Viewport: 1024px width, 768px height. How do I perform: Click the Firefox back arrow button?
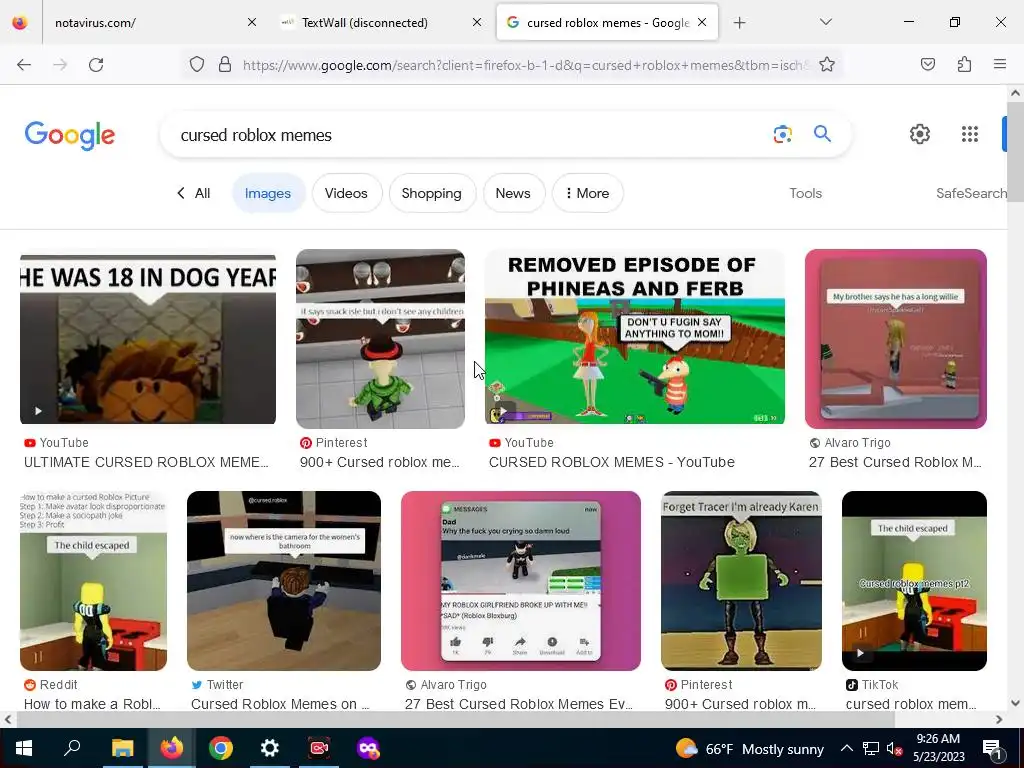(24, 64)
